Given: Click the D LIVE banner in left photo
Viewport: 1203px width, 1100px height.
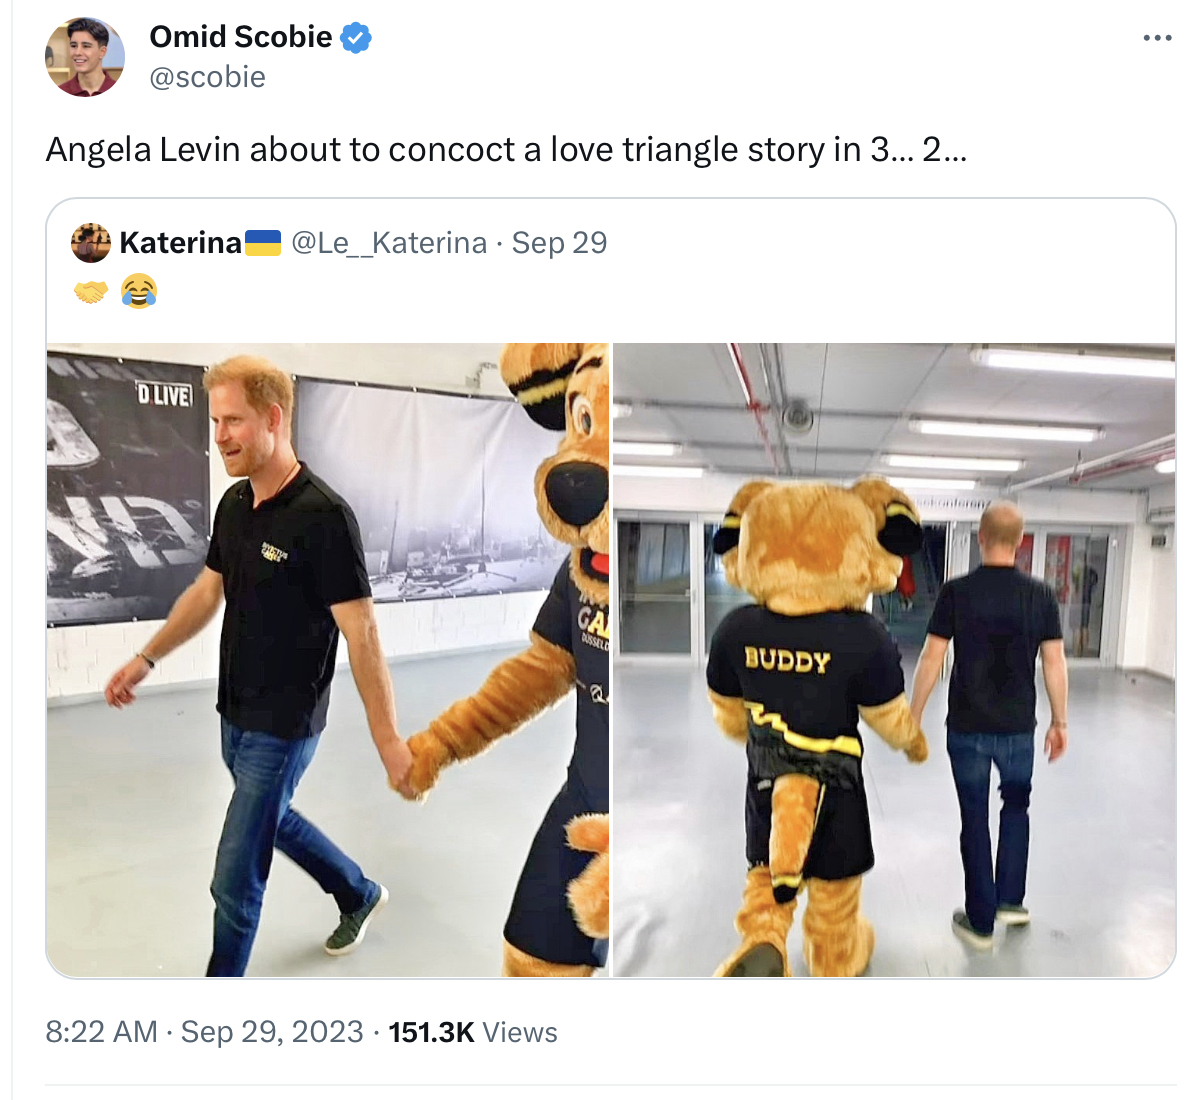Looking at the screenshot, I should coord(164,395).
